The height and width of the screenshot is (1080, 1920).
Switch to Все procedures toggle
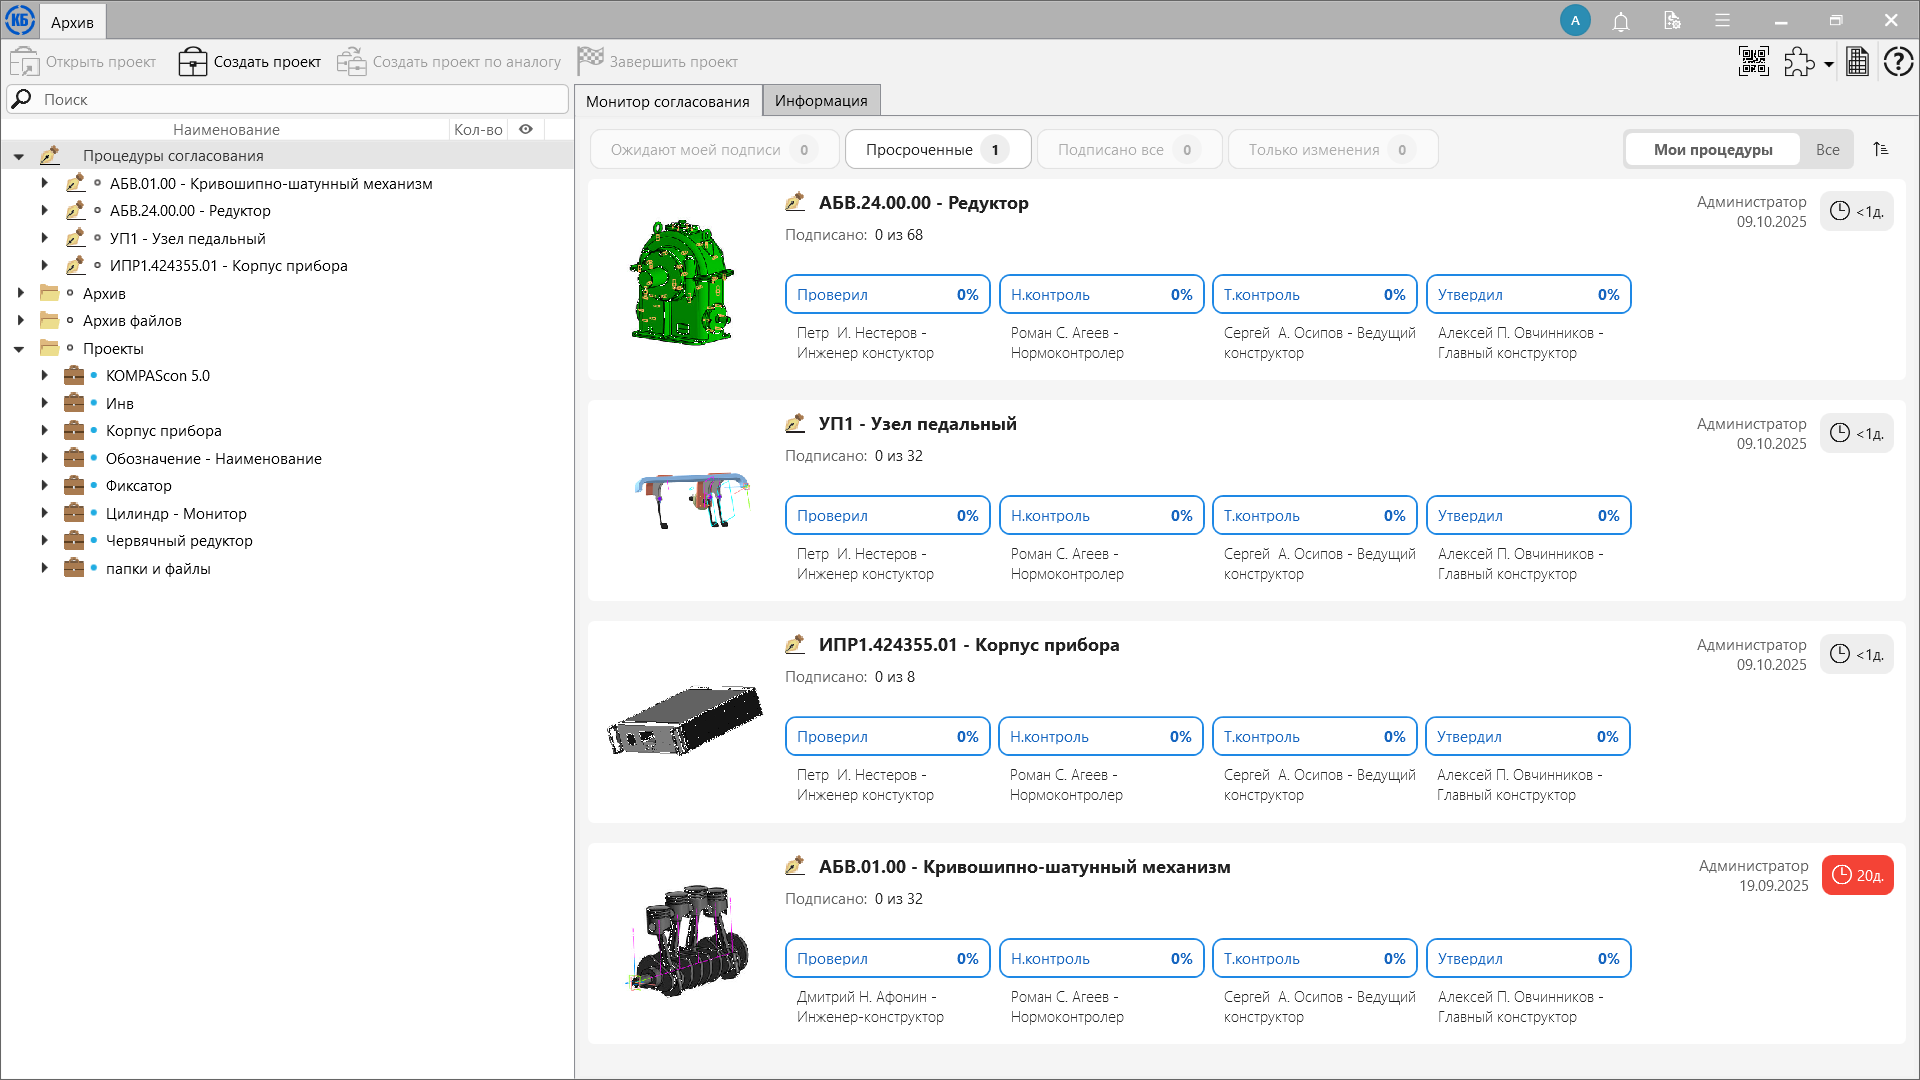(x=1827, y=149)
